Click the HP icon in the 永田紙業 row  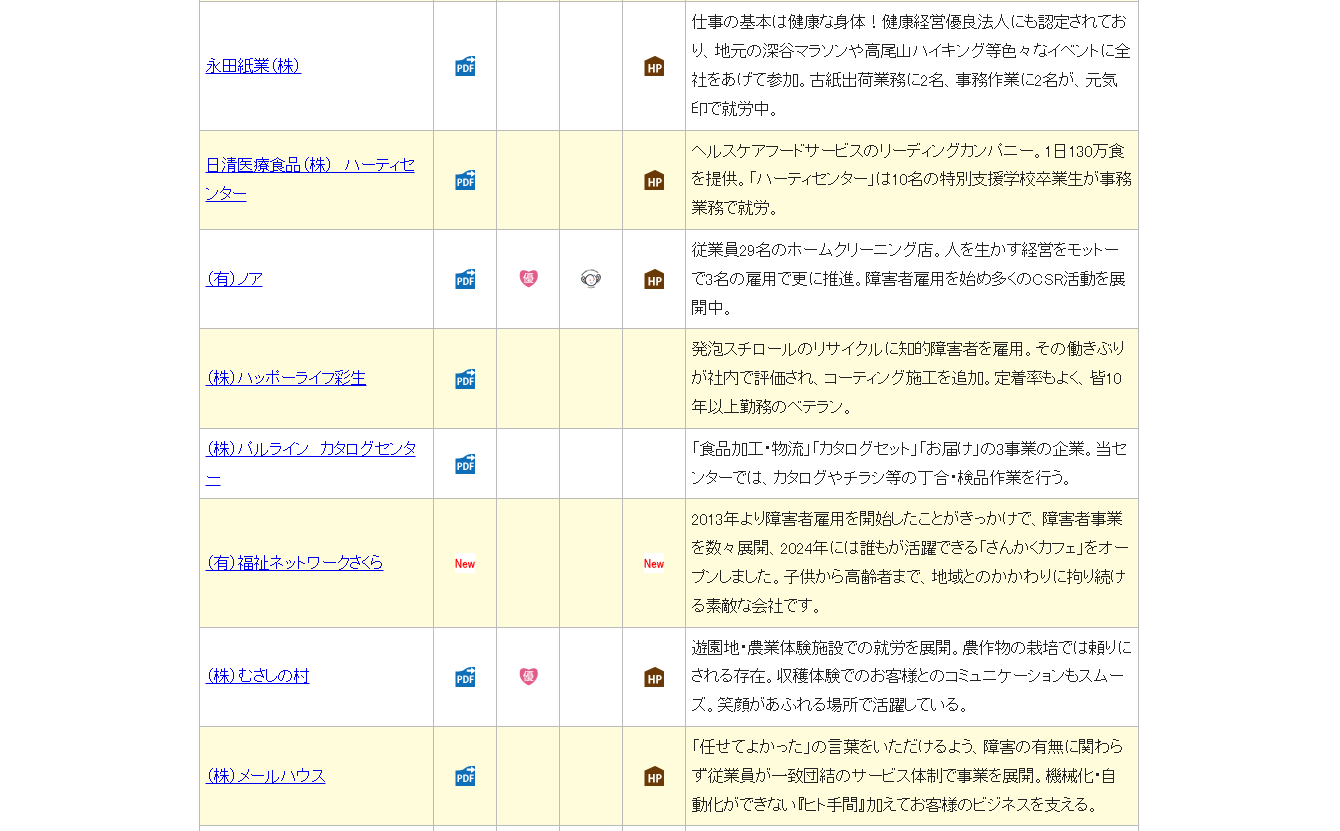click(x=654, y=66)
